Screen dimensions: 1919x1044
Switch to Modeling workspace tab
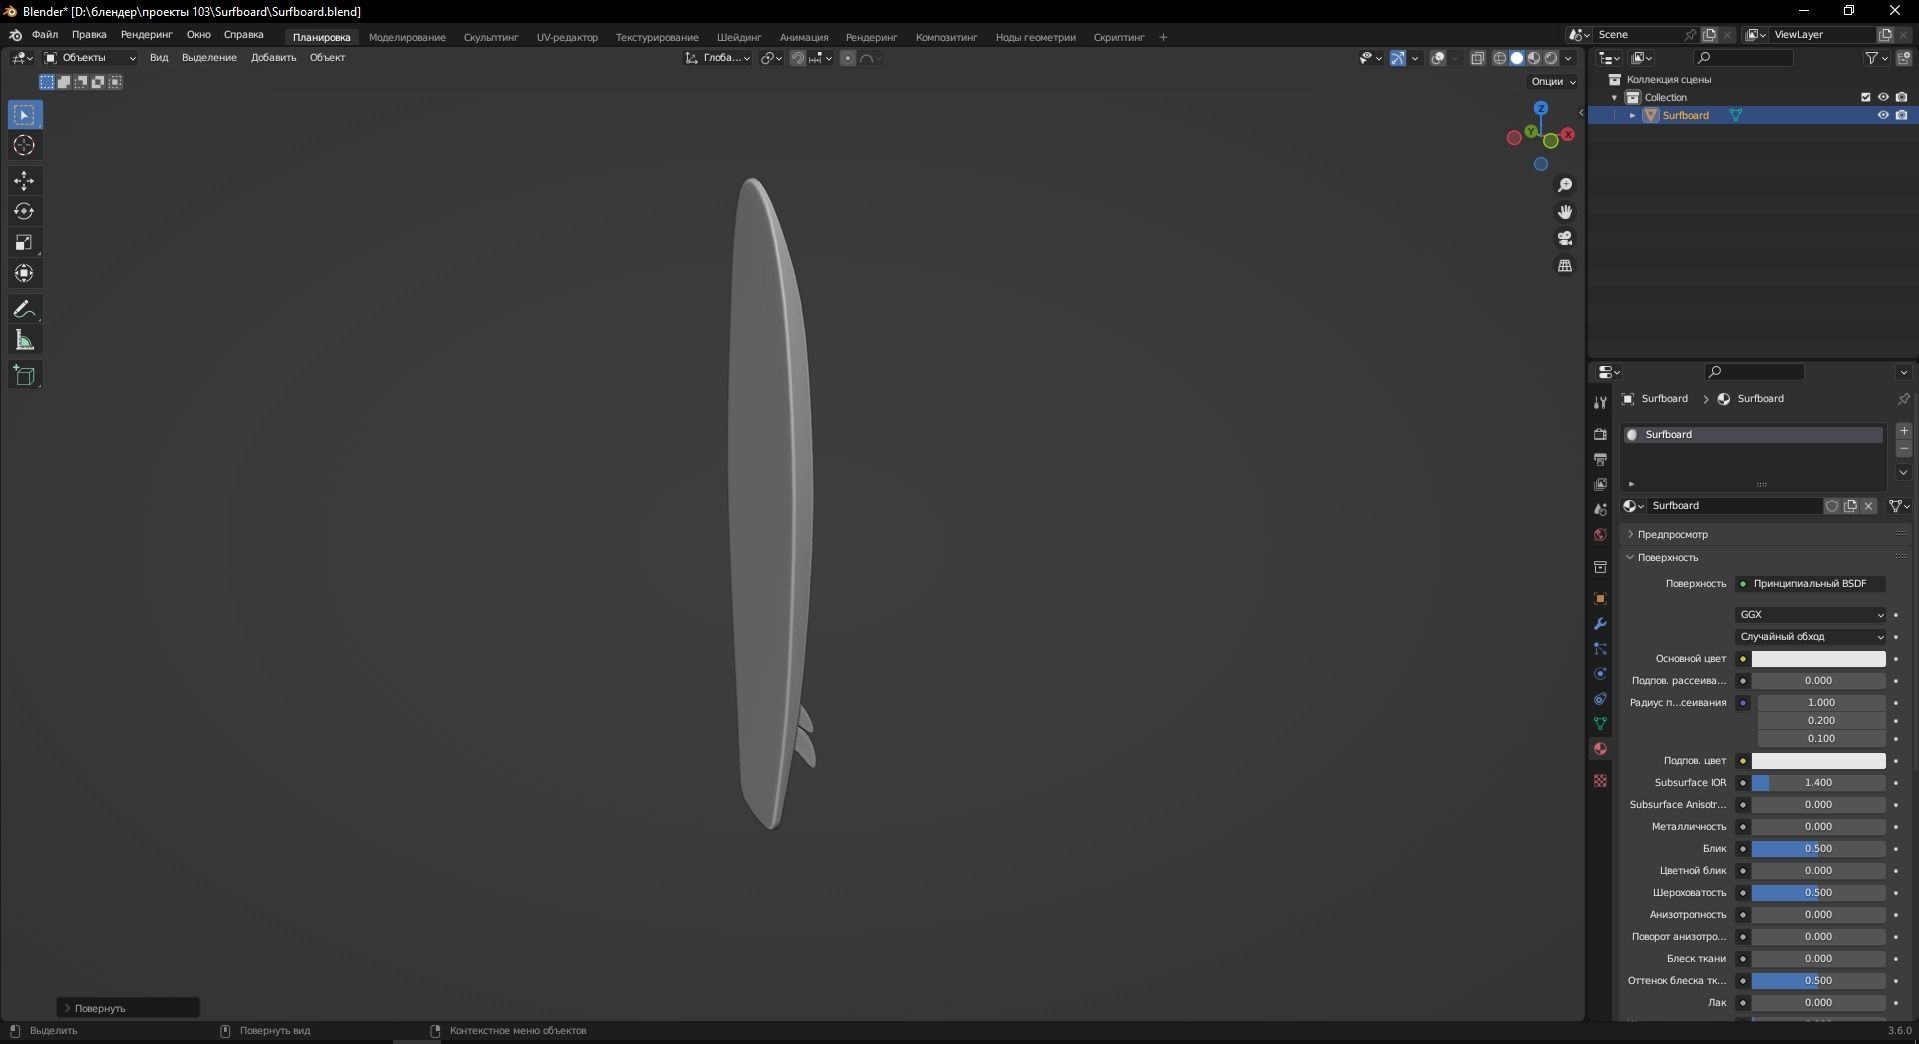pyautogui.click(x=407, y=38)
